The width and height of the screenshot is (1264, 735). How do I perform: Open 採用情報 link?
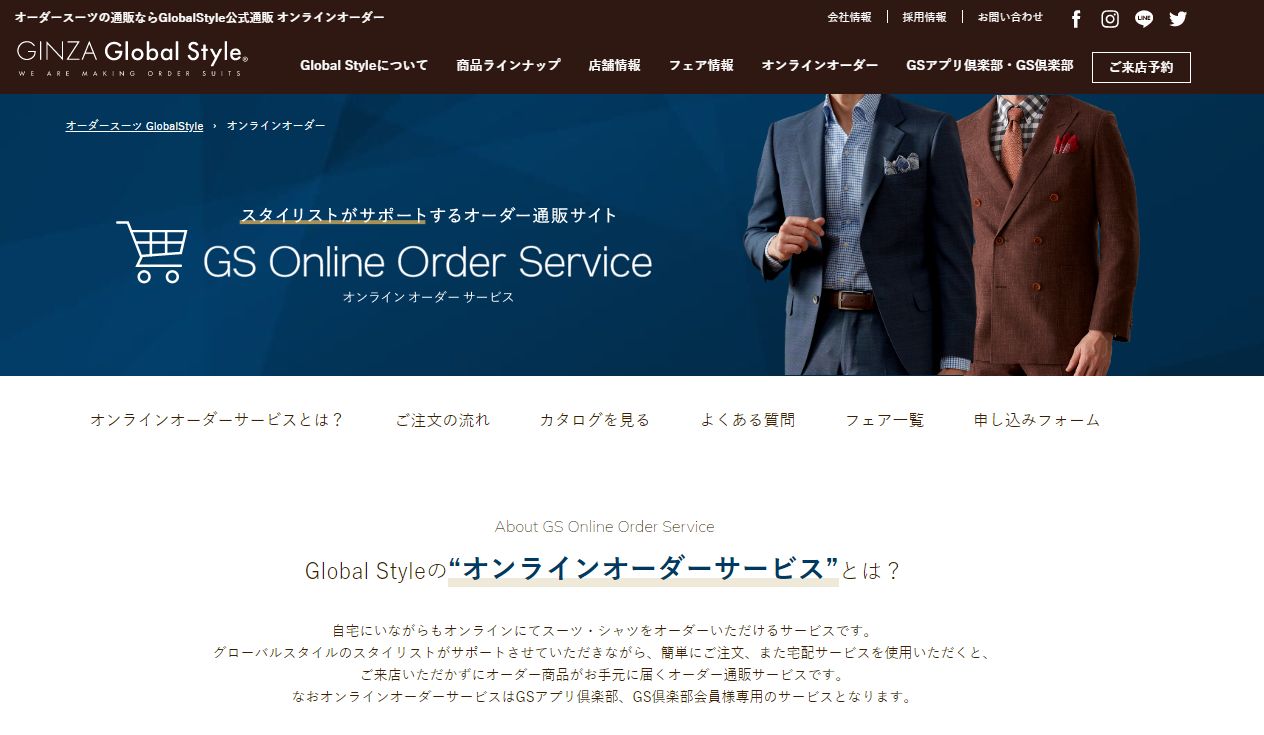[924, 17]
